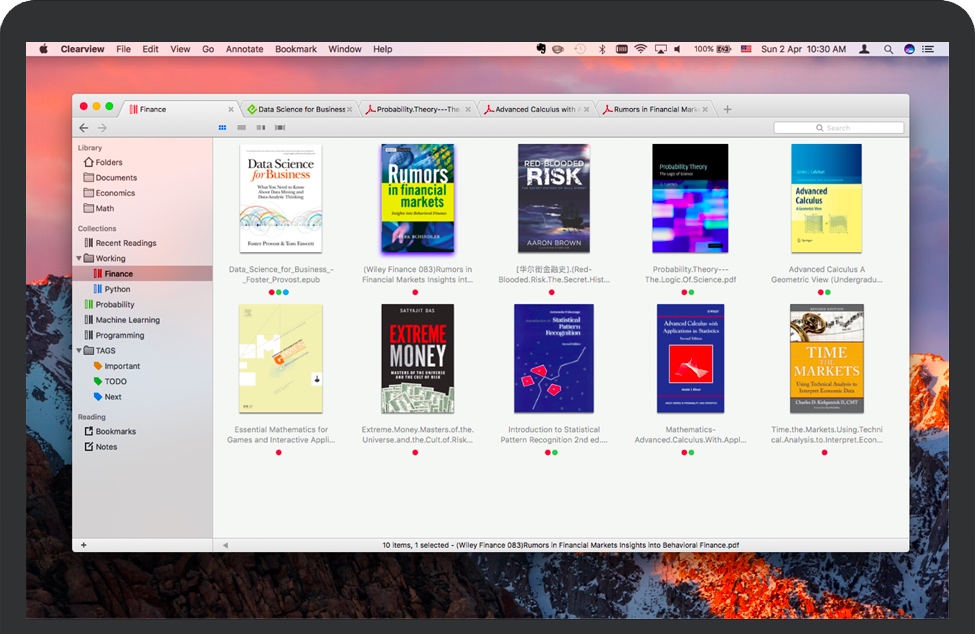Collapse the Working collection folder

pyautogui.click(x=79, y=258)
